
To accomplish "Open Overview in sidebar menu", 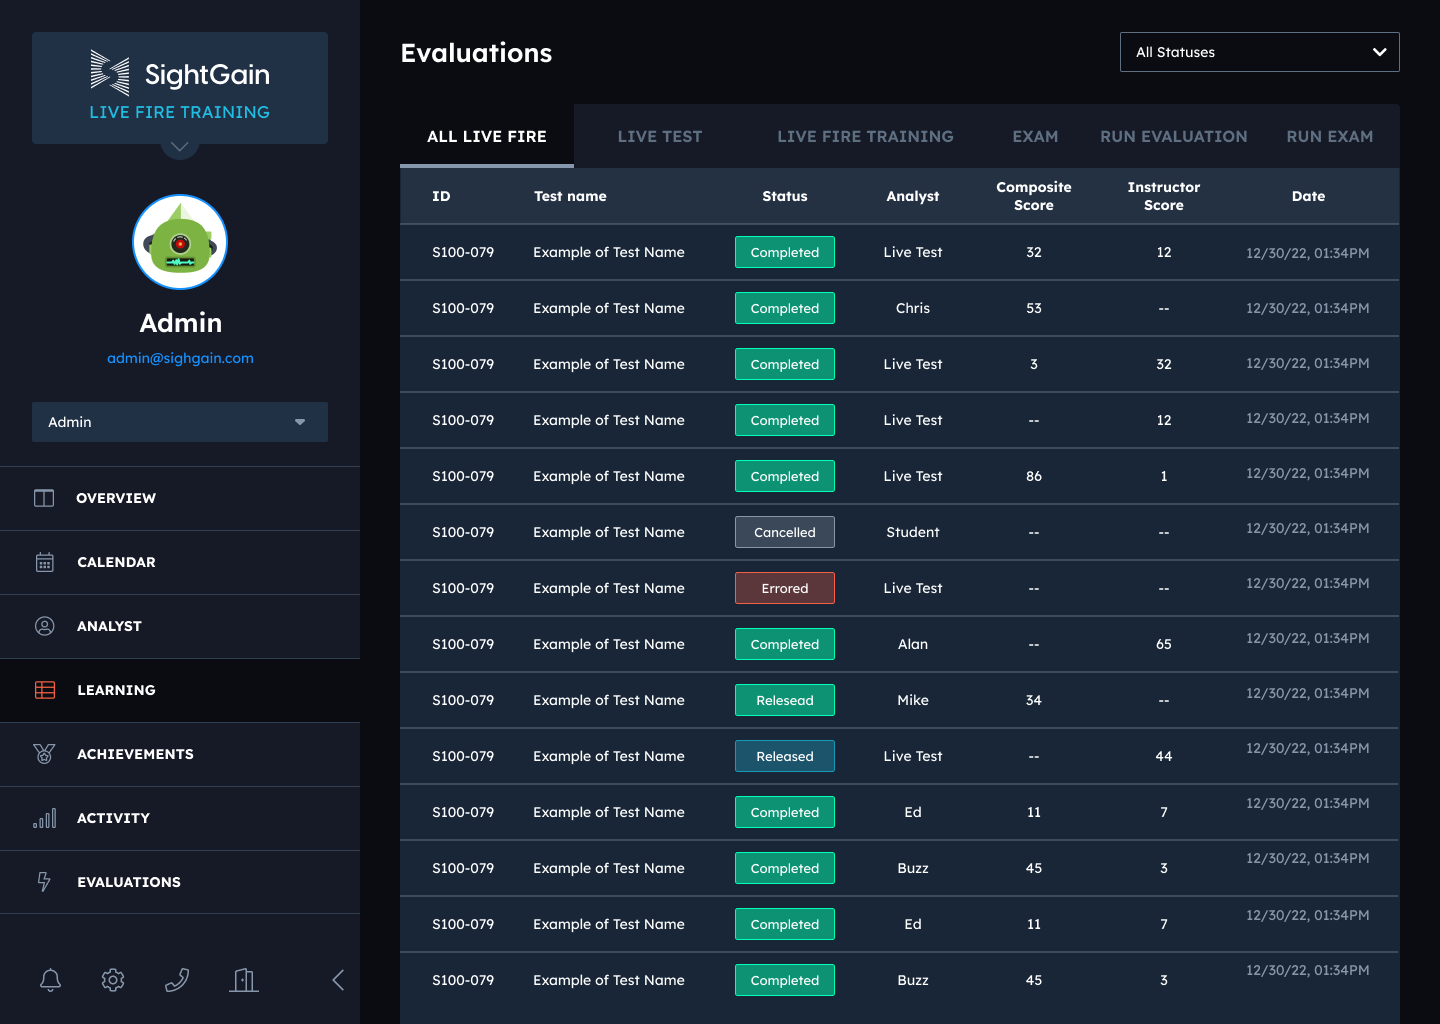I will [x=180, y=498].
